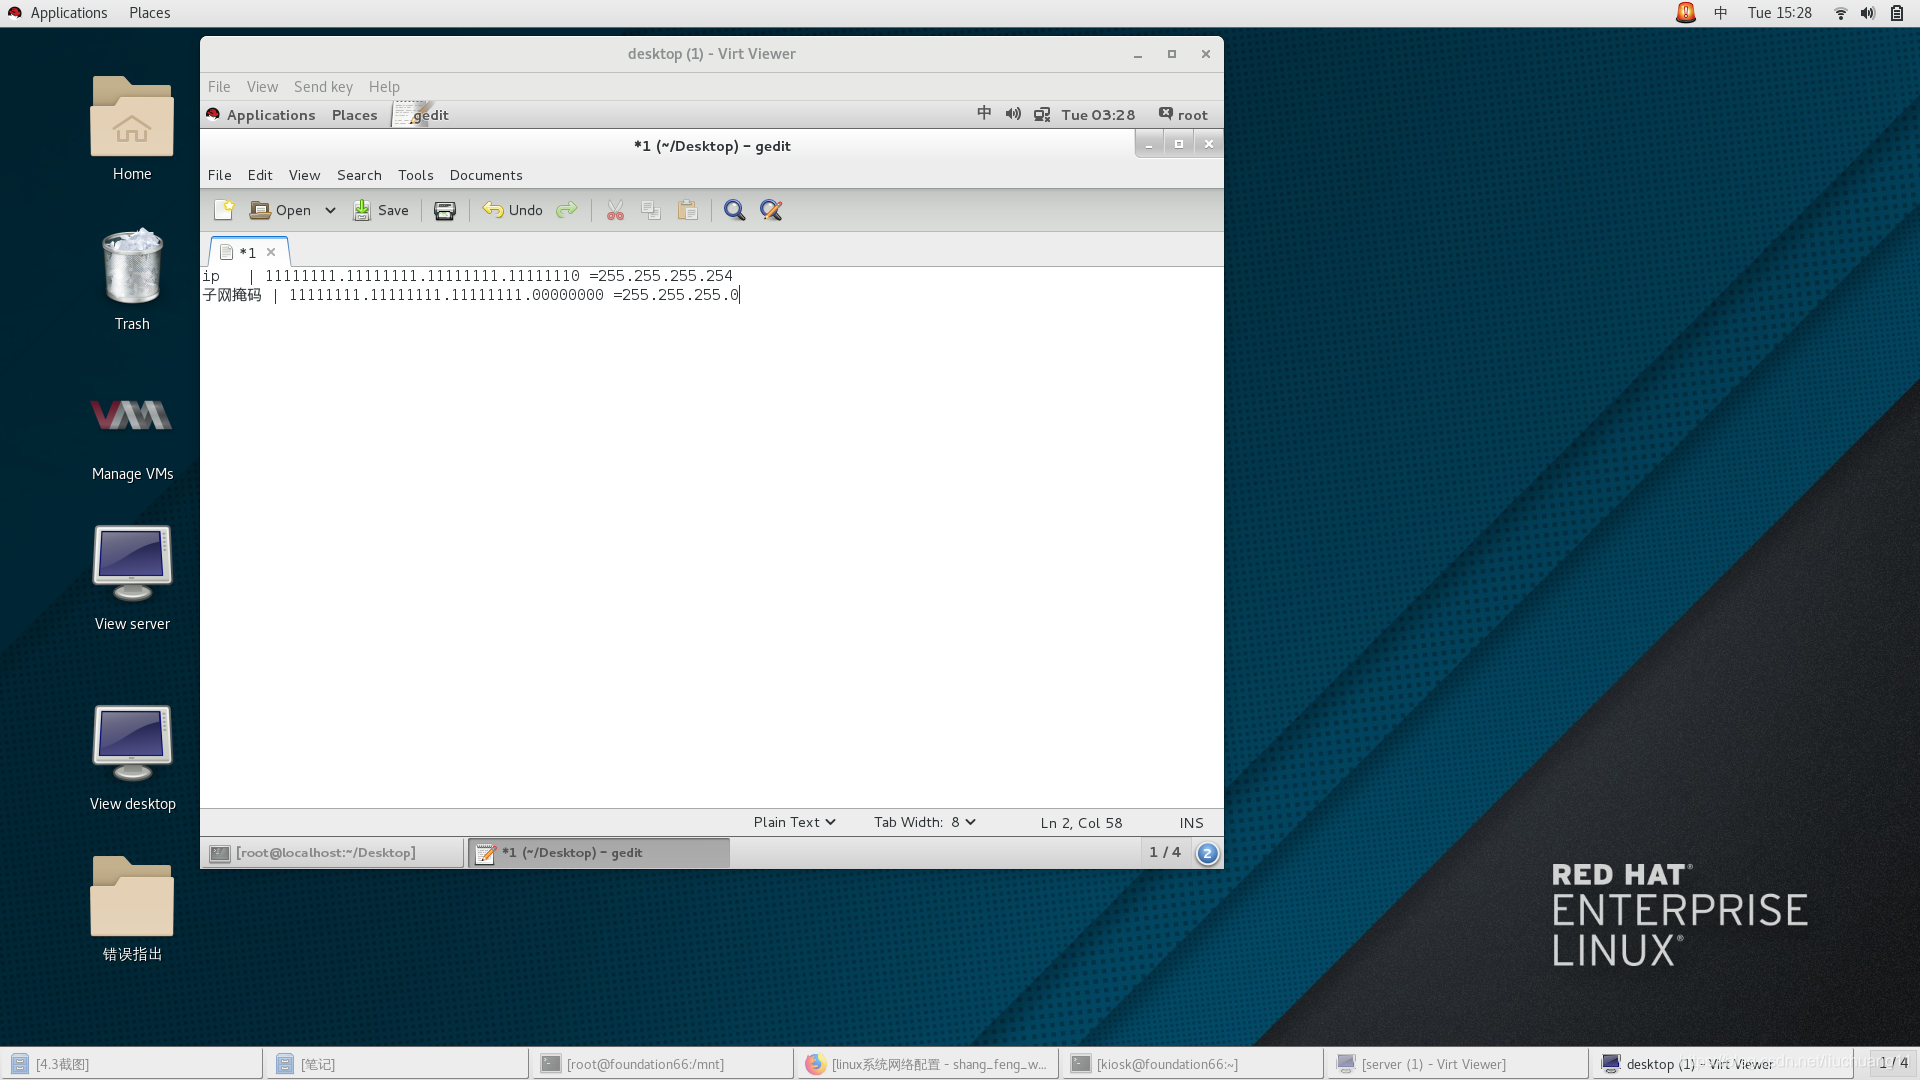Viewport: 1920px width, 1080px height.
Task: Click the blue notification badge 2
Action: 1207,853
